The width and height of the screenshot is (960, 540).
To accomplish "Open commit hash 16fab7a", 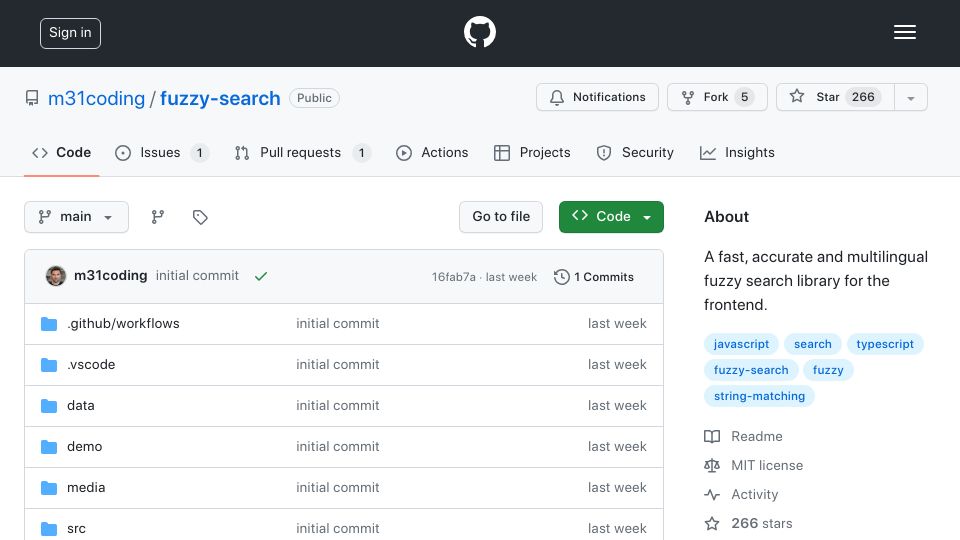I will pos(454,277).
